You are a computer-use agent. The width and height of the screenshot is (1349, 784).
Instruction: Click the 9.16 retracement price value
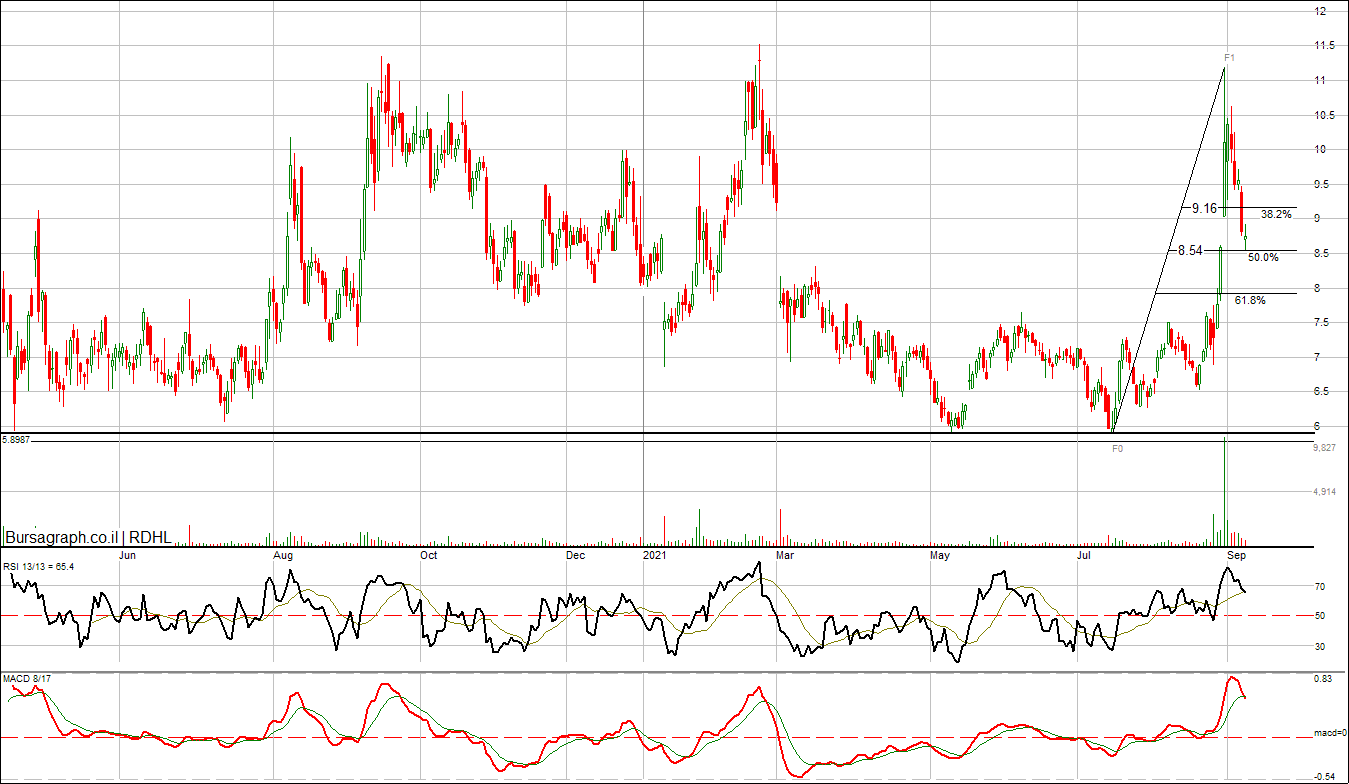1204,208
